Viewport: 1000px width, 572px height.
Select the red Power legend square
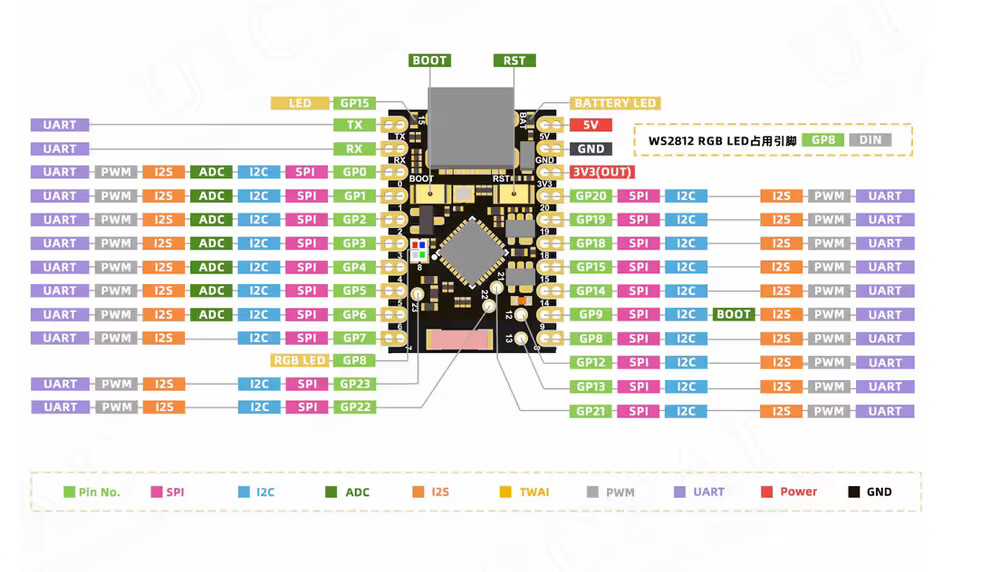[766, 492]
